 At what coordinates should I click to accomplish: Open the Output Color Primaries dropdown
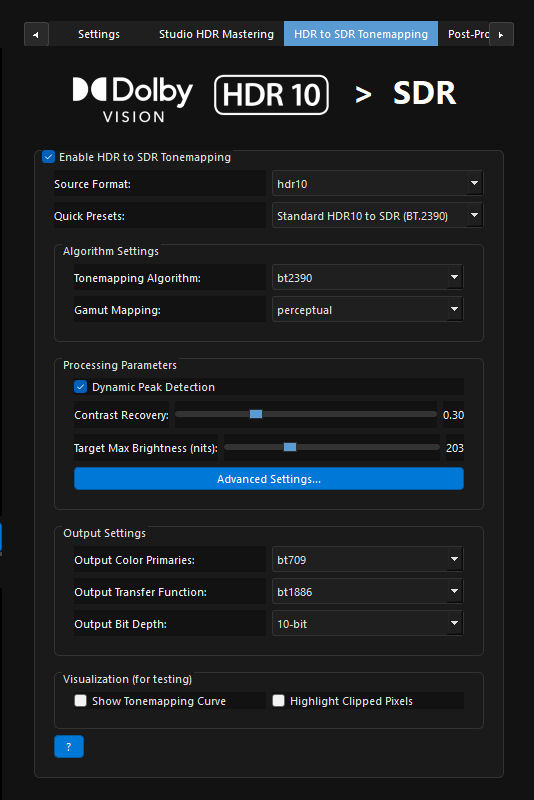(x=367, y=560)
